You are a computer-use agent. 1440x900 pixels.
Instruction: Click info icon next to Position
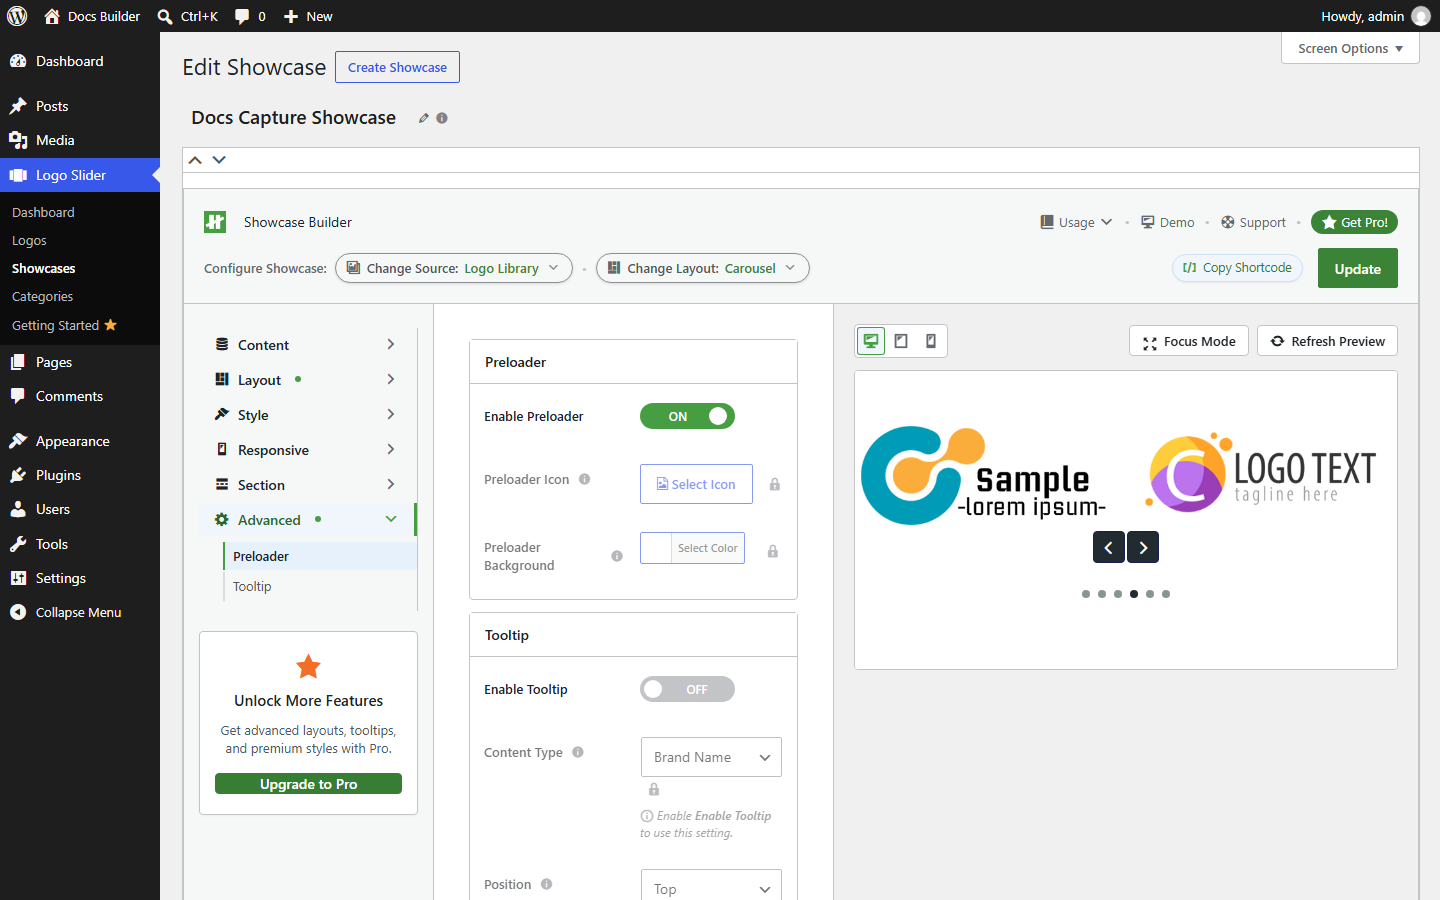tap(547, 884)
